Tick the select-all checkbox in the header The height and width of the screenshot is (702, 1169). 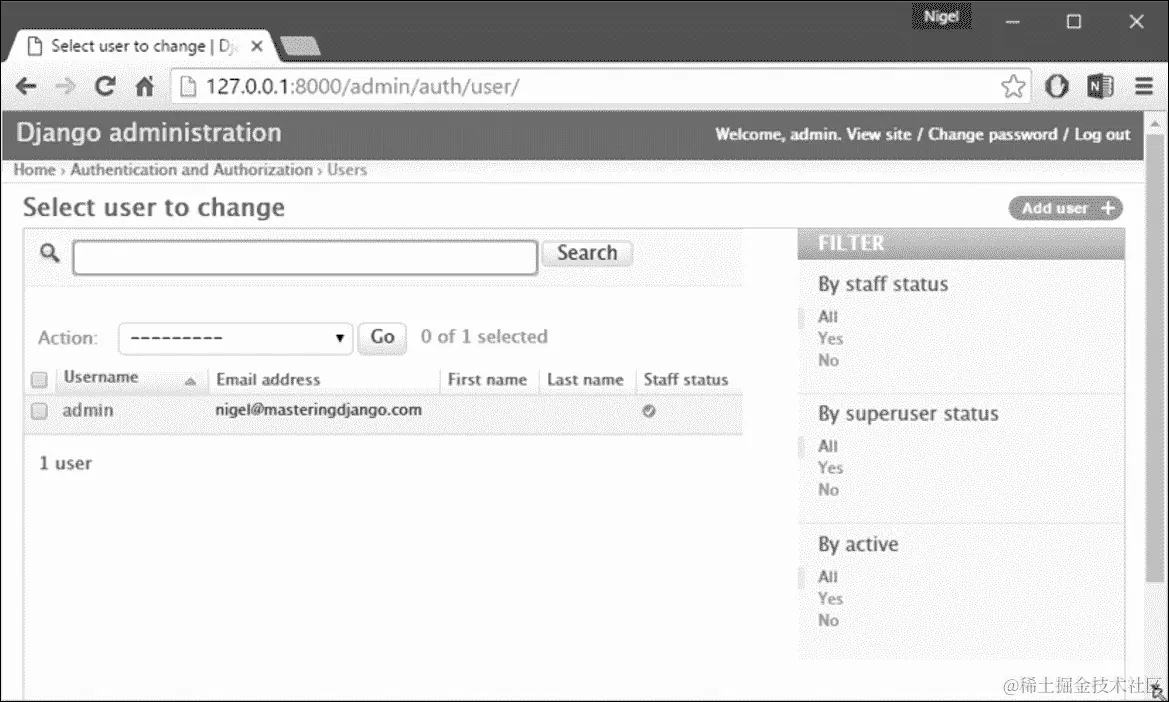(39, 380)
